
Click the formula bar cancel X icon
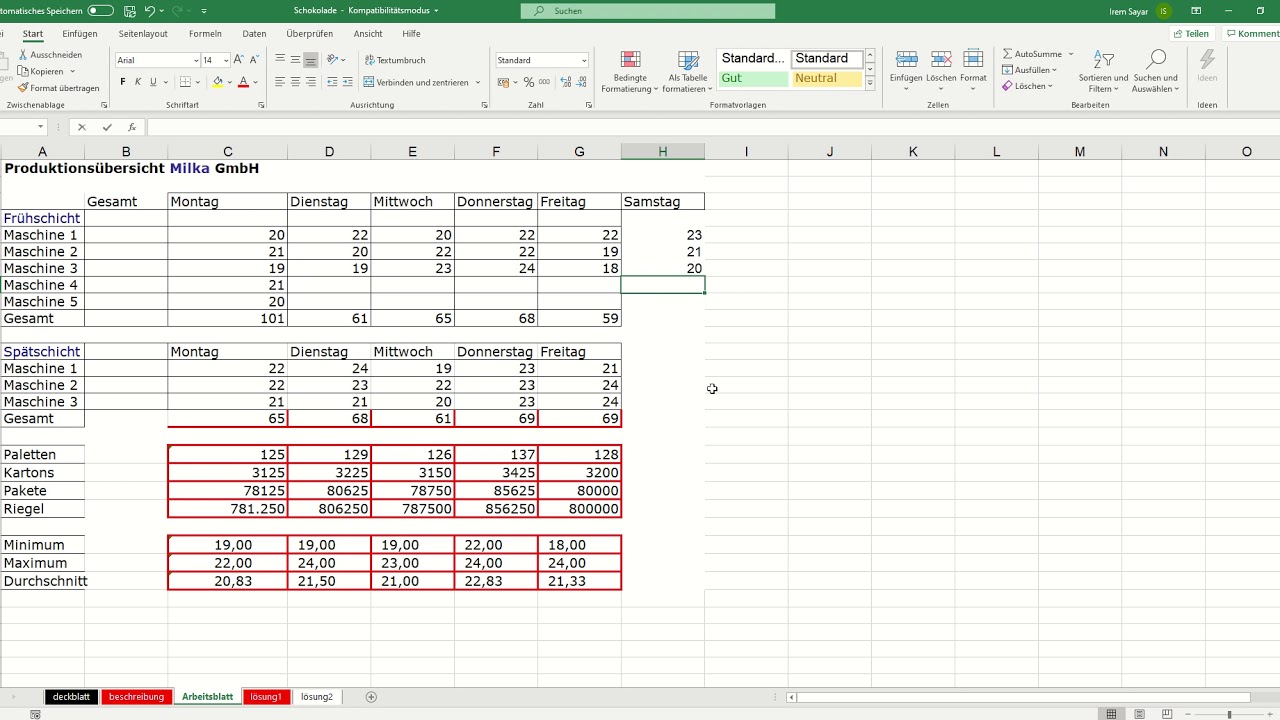tap(82, 127)
